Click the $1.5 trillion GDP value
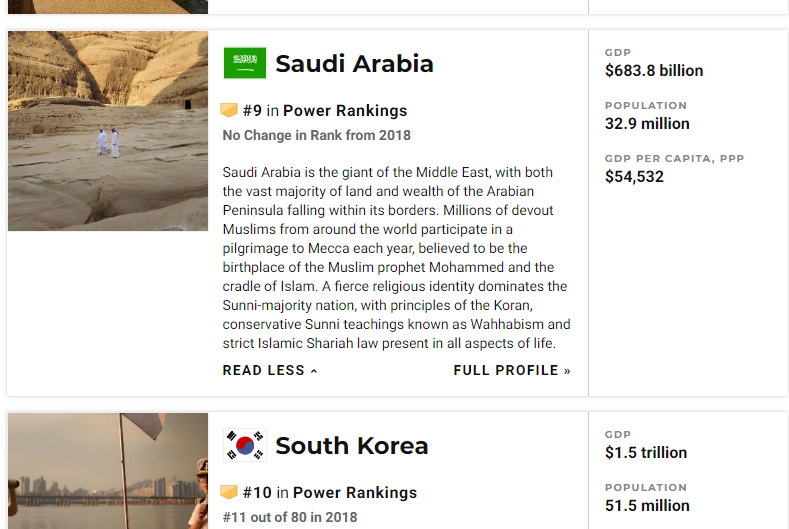 coord(646,452)
